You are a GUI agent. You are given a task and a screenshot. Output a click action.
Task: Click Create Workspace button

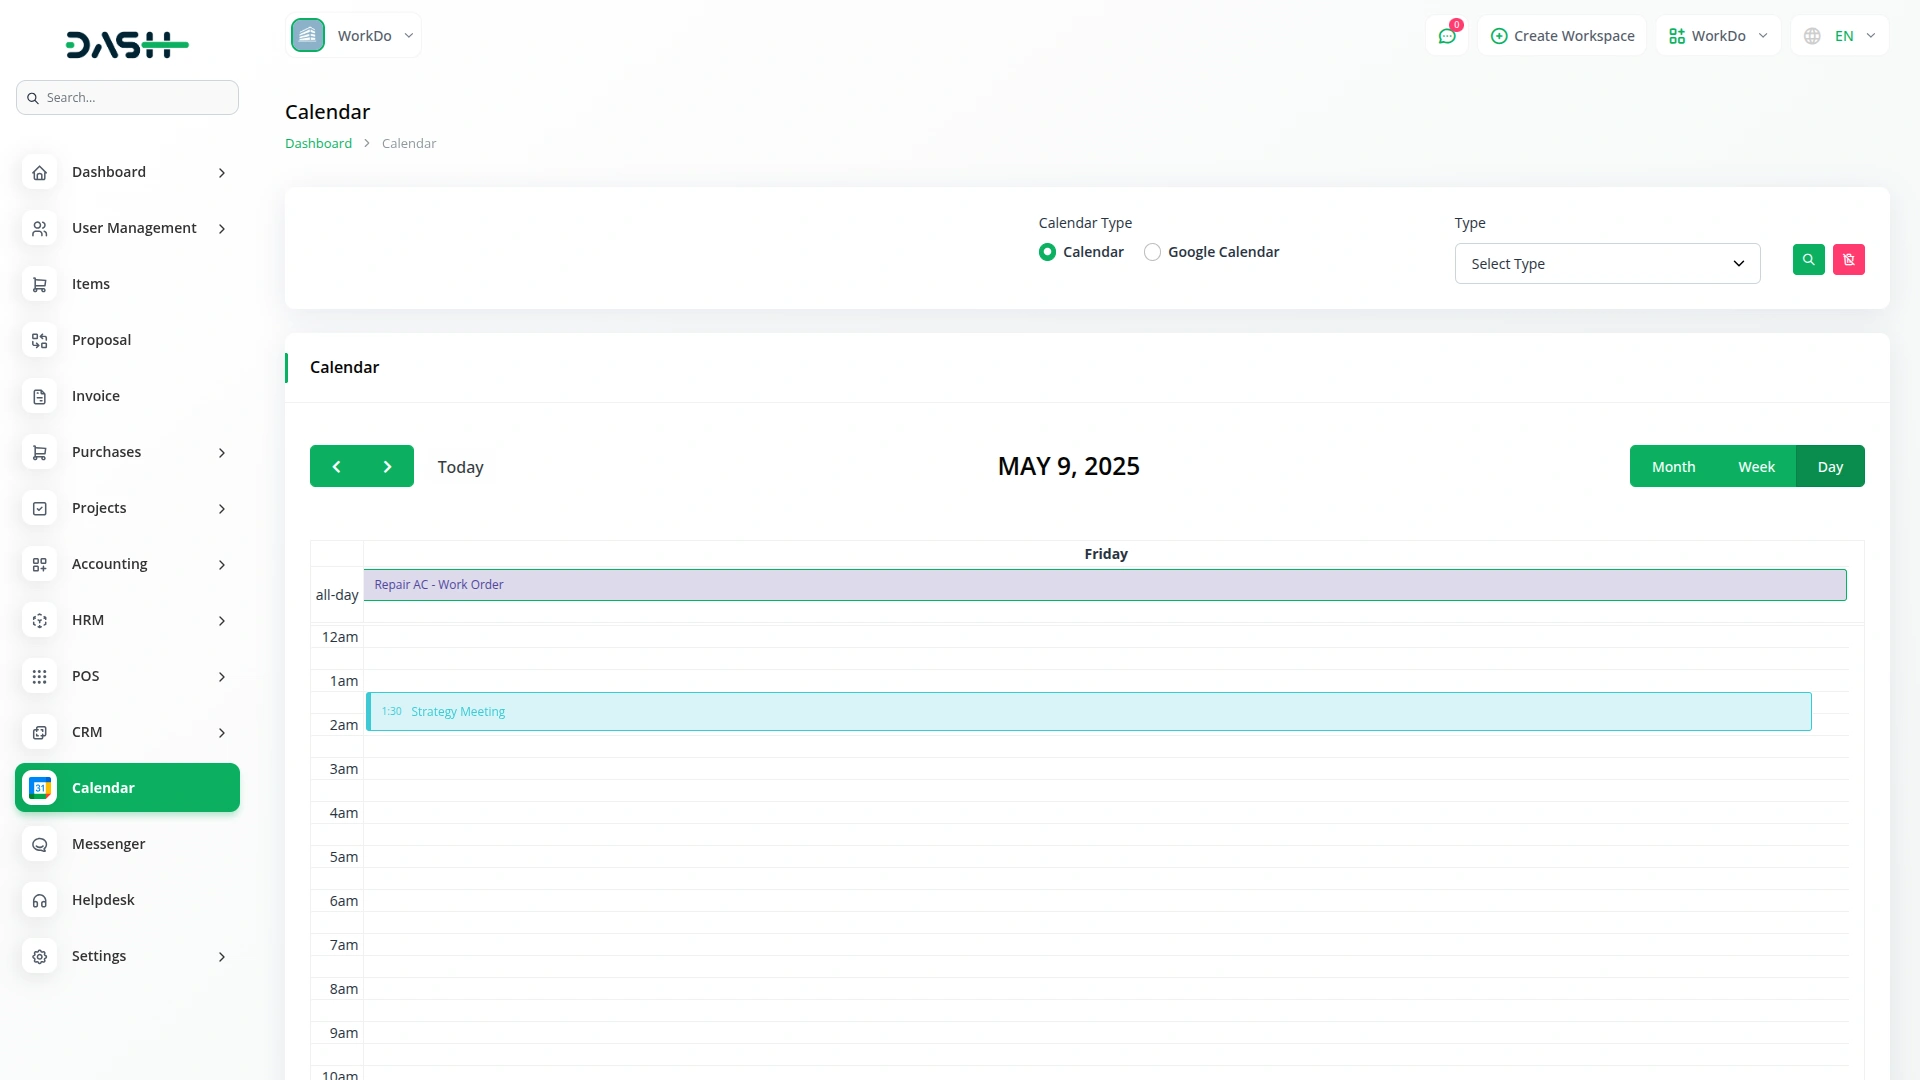tap(1562, 36)
